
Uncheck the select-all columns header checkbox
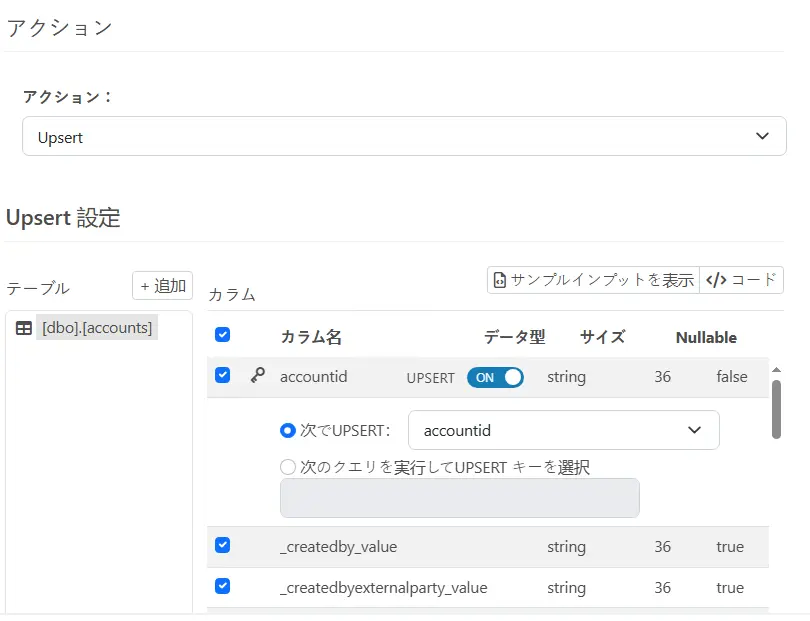pyautogui.click(x=223, y=335)
